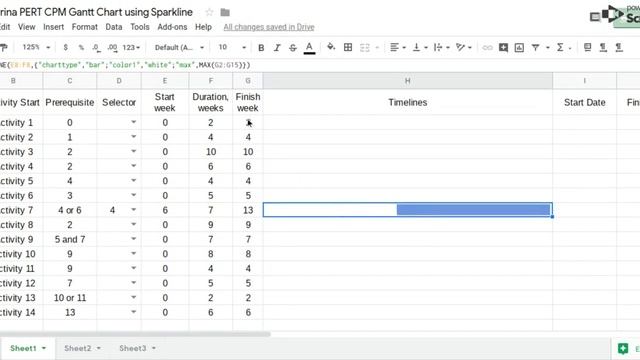Open the zoom 125% dropdown
Image resolution: width=640 pixels, height=360 pixels.
tap(36, 47)
